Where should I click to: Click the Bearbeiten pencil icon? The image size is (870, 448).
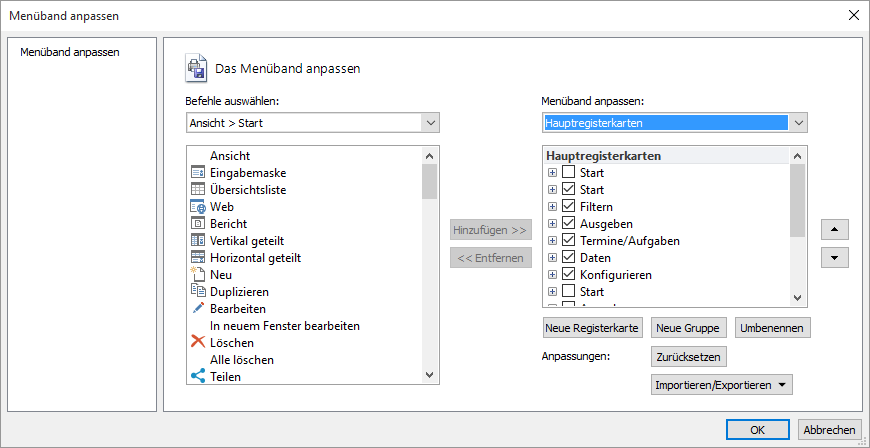point(197,309)
